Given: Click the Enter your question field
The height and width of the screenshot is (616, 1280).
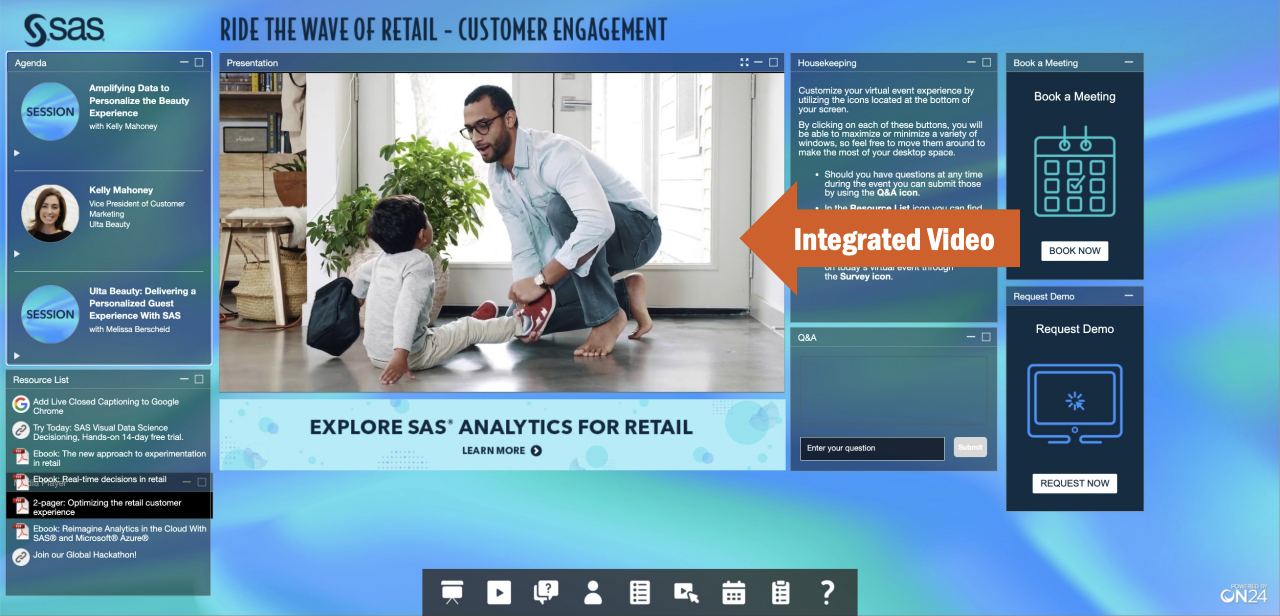Looking at the screenshot, I should [872, 448].
